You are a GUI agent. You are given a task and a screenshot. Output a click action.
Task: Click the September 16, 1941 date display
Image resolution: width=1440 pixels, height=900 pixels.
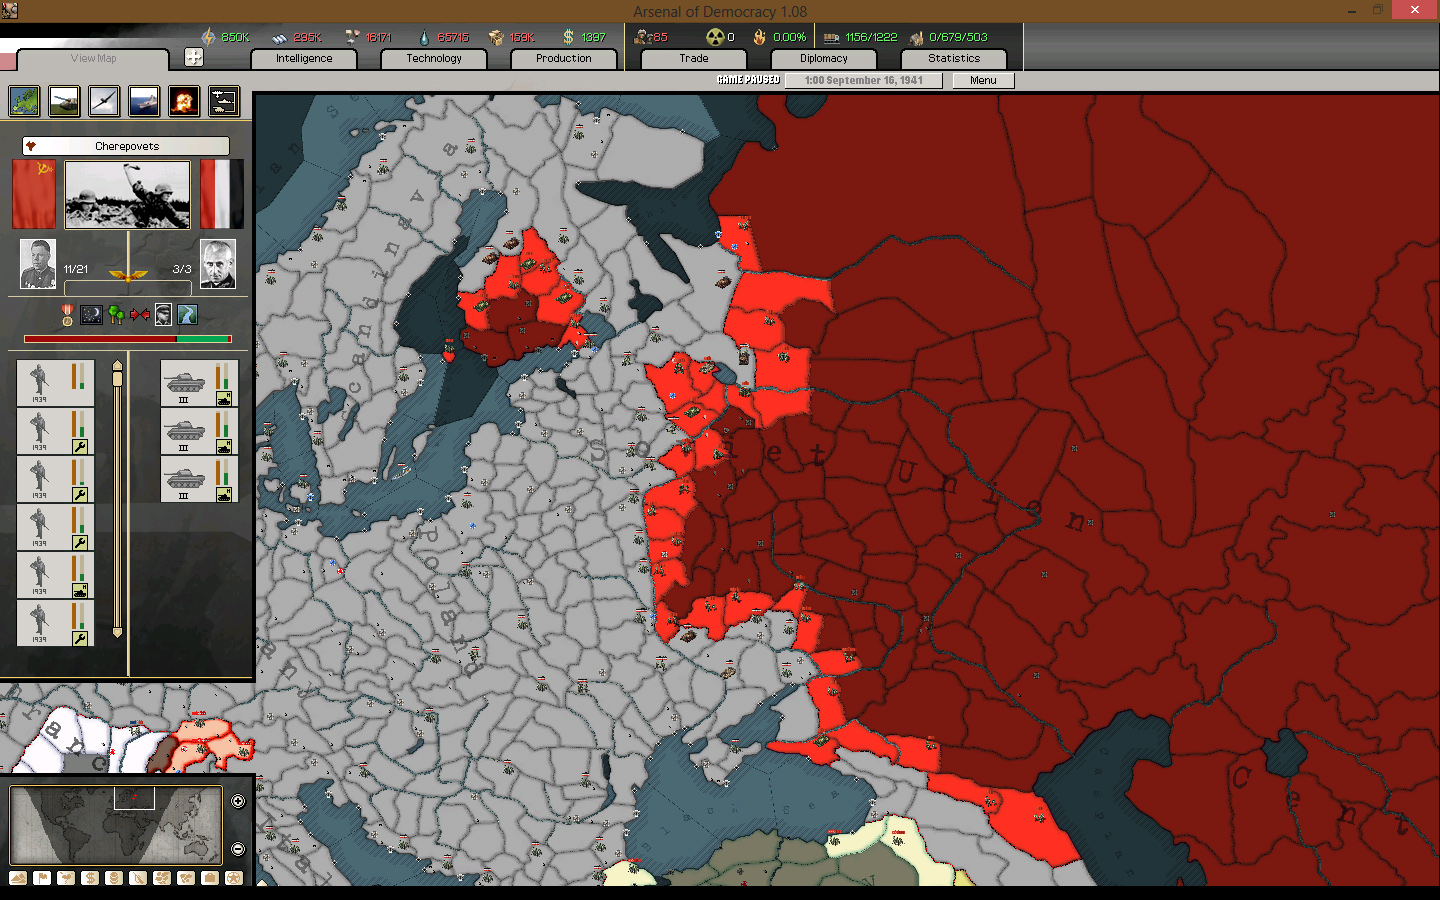click(864, 81)
